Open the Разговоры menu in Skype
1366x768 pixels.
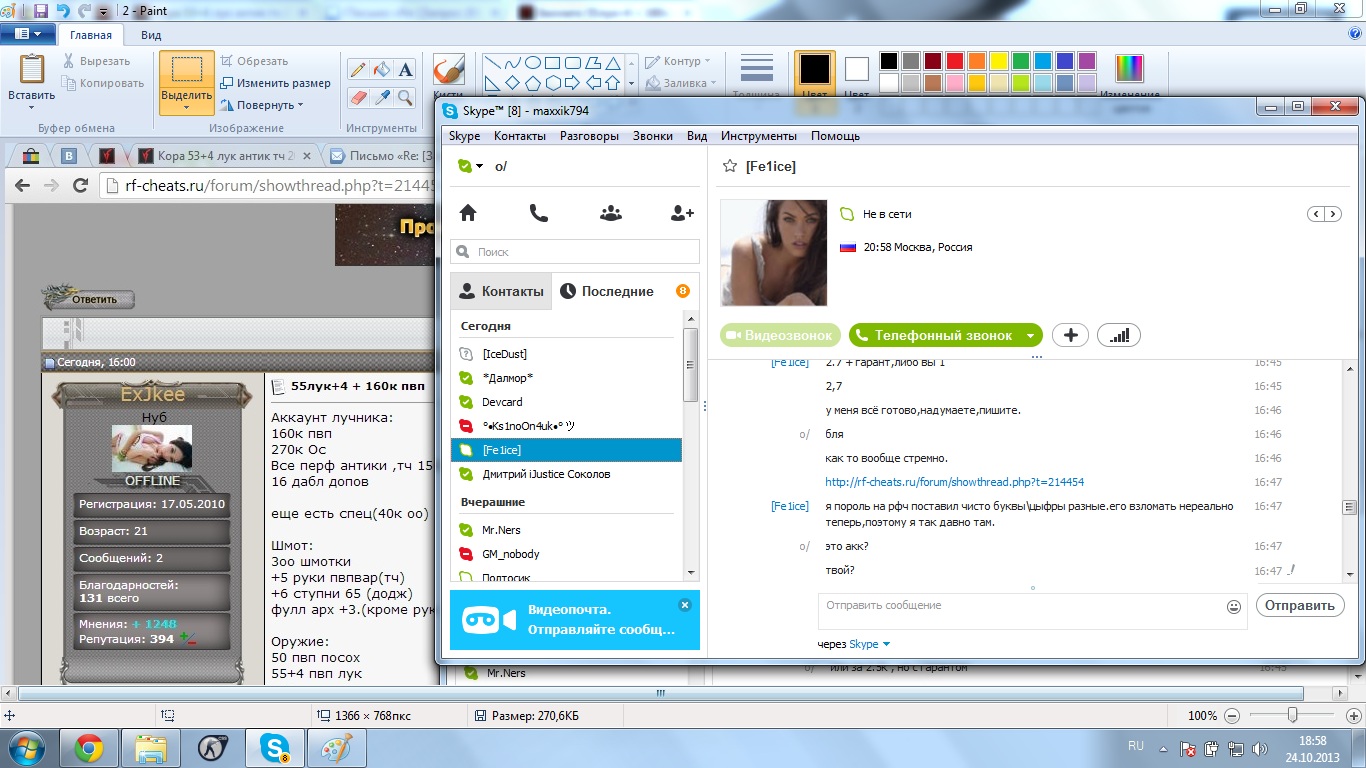pyautogui.click(x=589, y=136)
